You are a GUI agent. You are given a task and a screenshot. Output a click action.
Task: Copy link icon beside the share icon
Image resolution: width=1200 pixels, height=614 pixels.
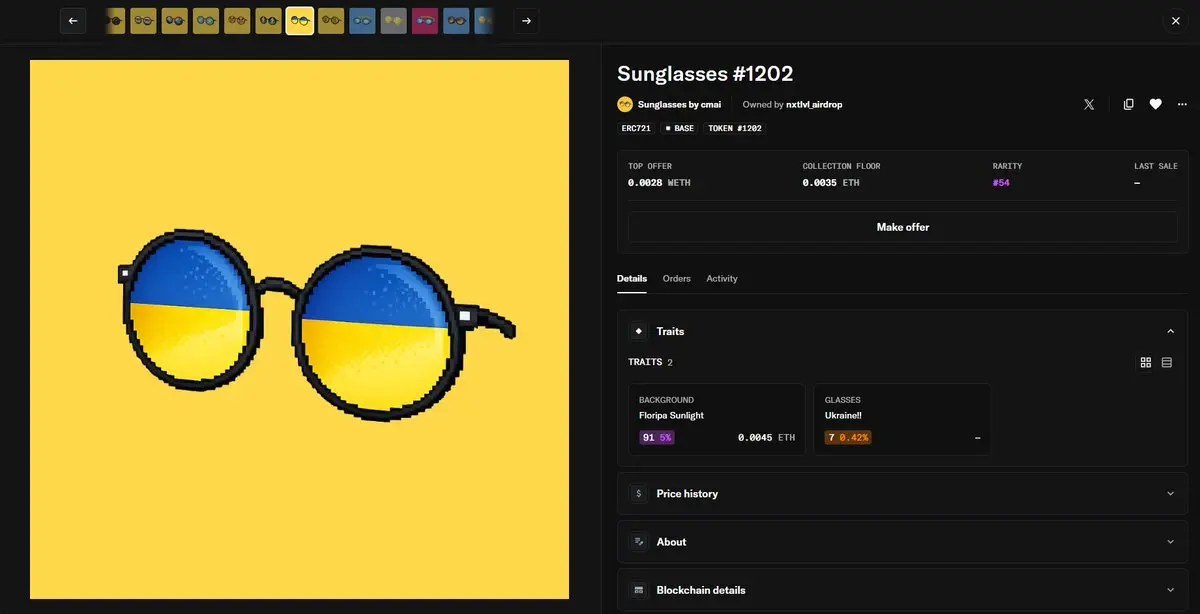click(x=1128, y=104)
